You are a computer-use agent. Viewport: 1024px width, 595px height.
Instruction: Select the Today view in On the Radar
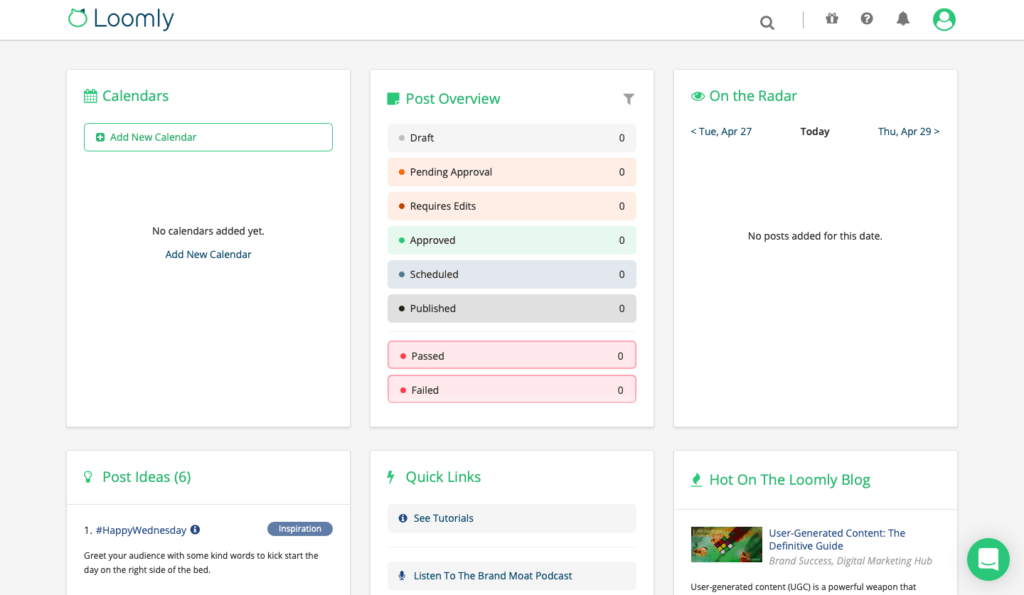[x=814, y=131]
